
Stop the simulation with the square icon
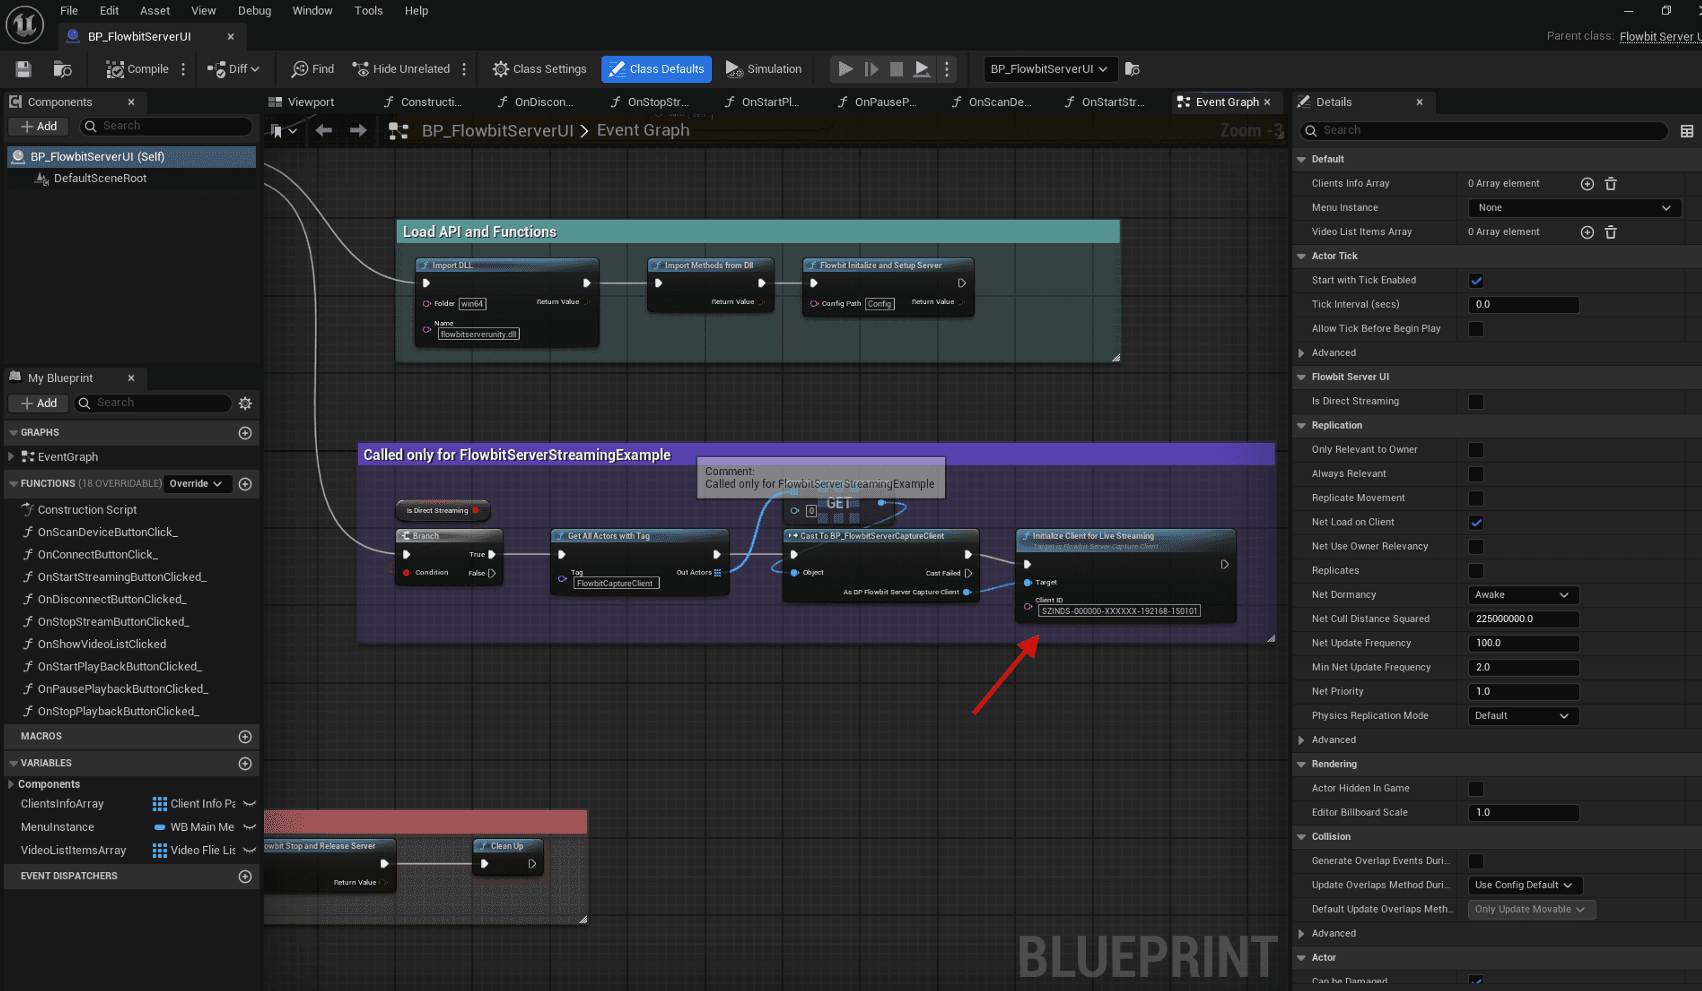(x=896, y=69)
